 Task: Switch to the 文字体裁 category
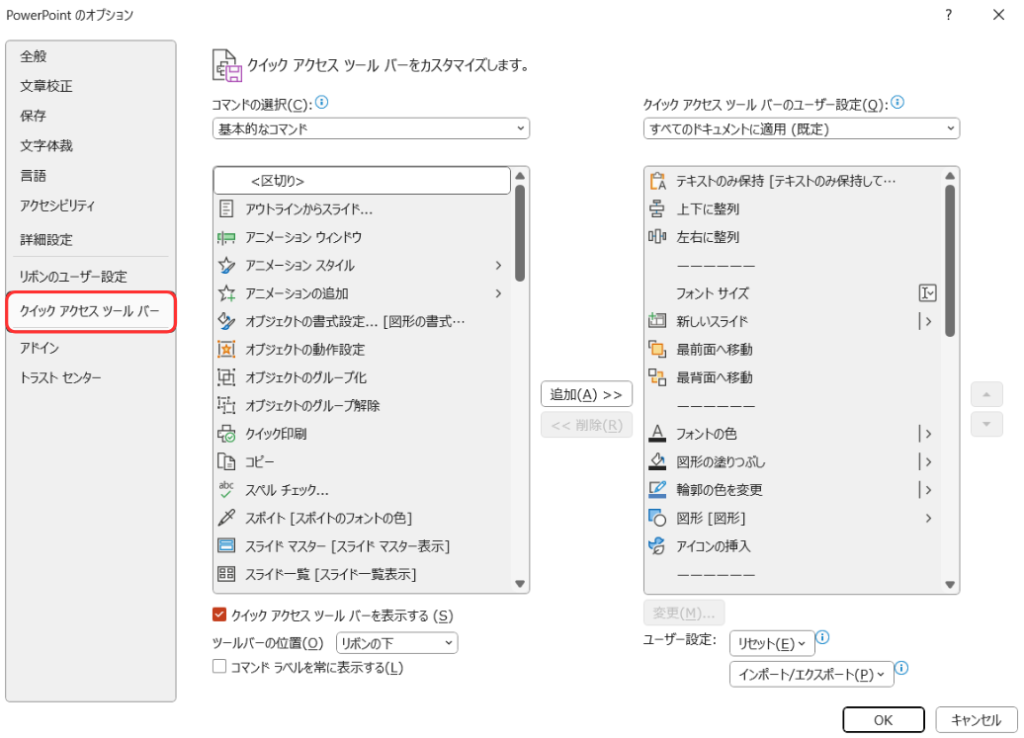(91, 146)
